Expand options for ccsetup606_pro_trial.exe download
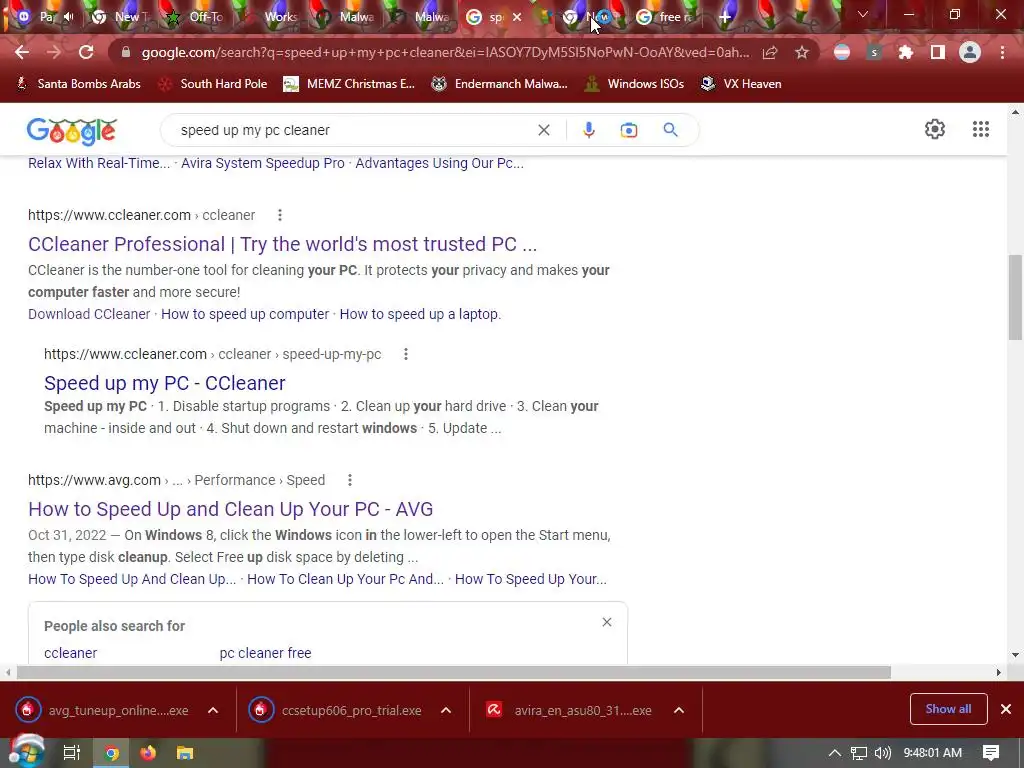 click(x=445, y=710)
